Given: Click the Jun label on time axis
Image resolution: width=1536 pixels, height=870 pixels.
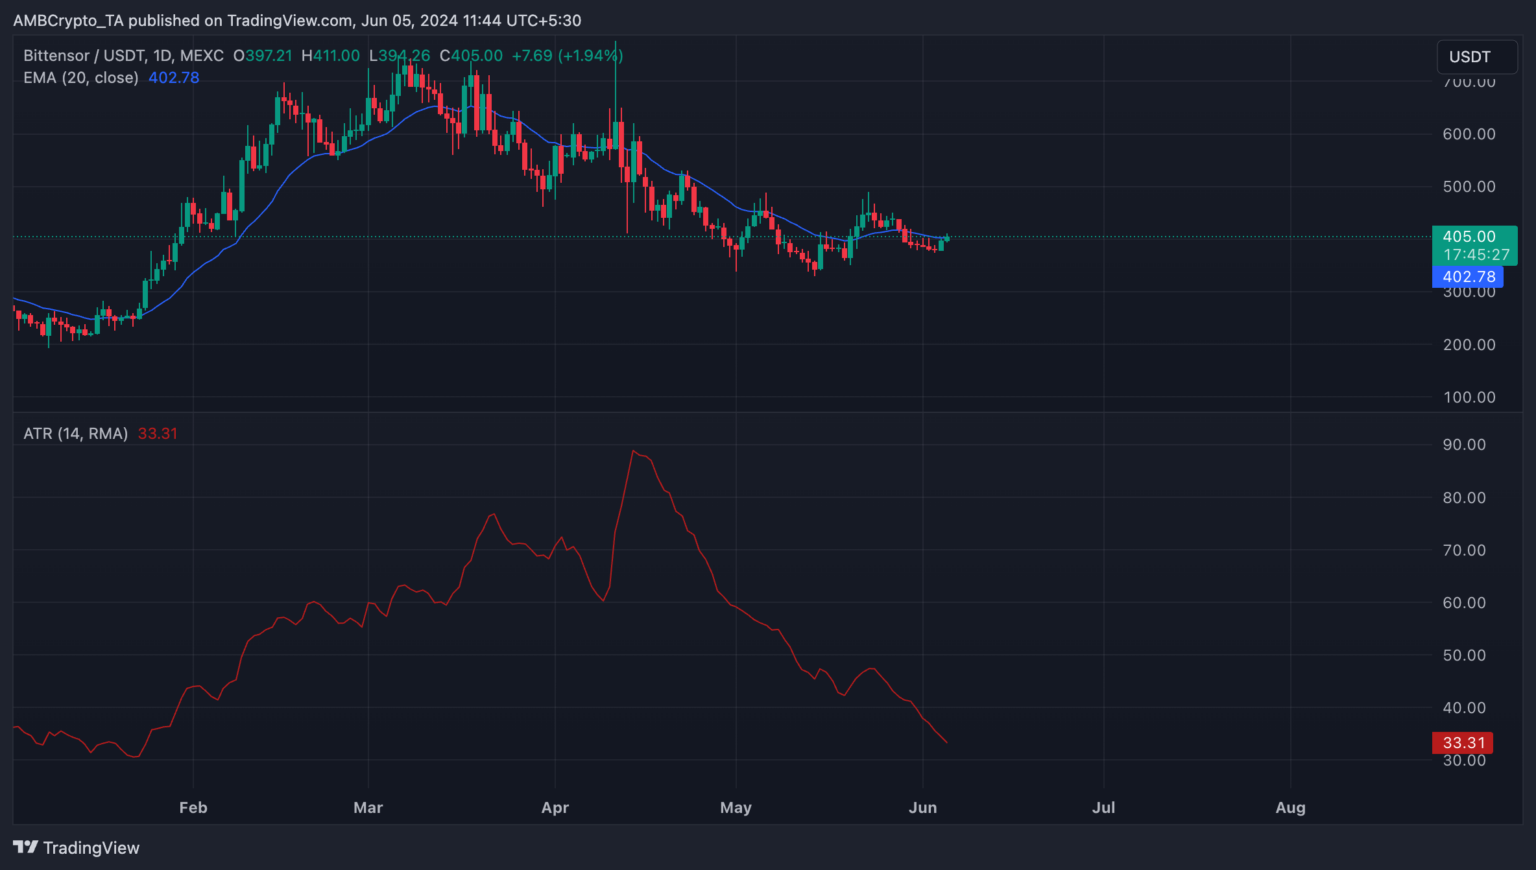Looking at the screenshot, I should [923, 808].
